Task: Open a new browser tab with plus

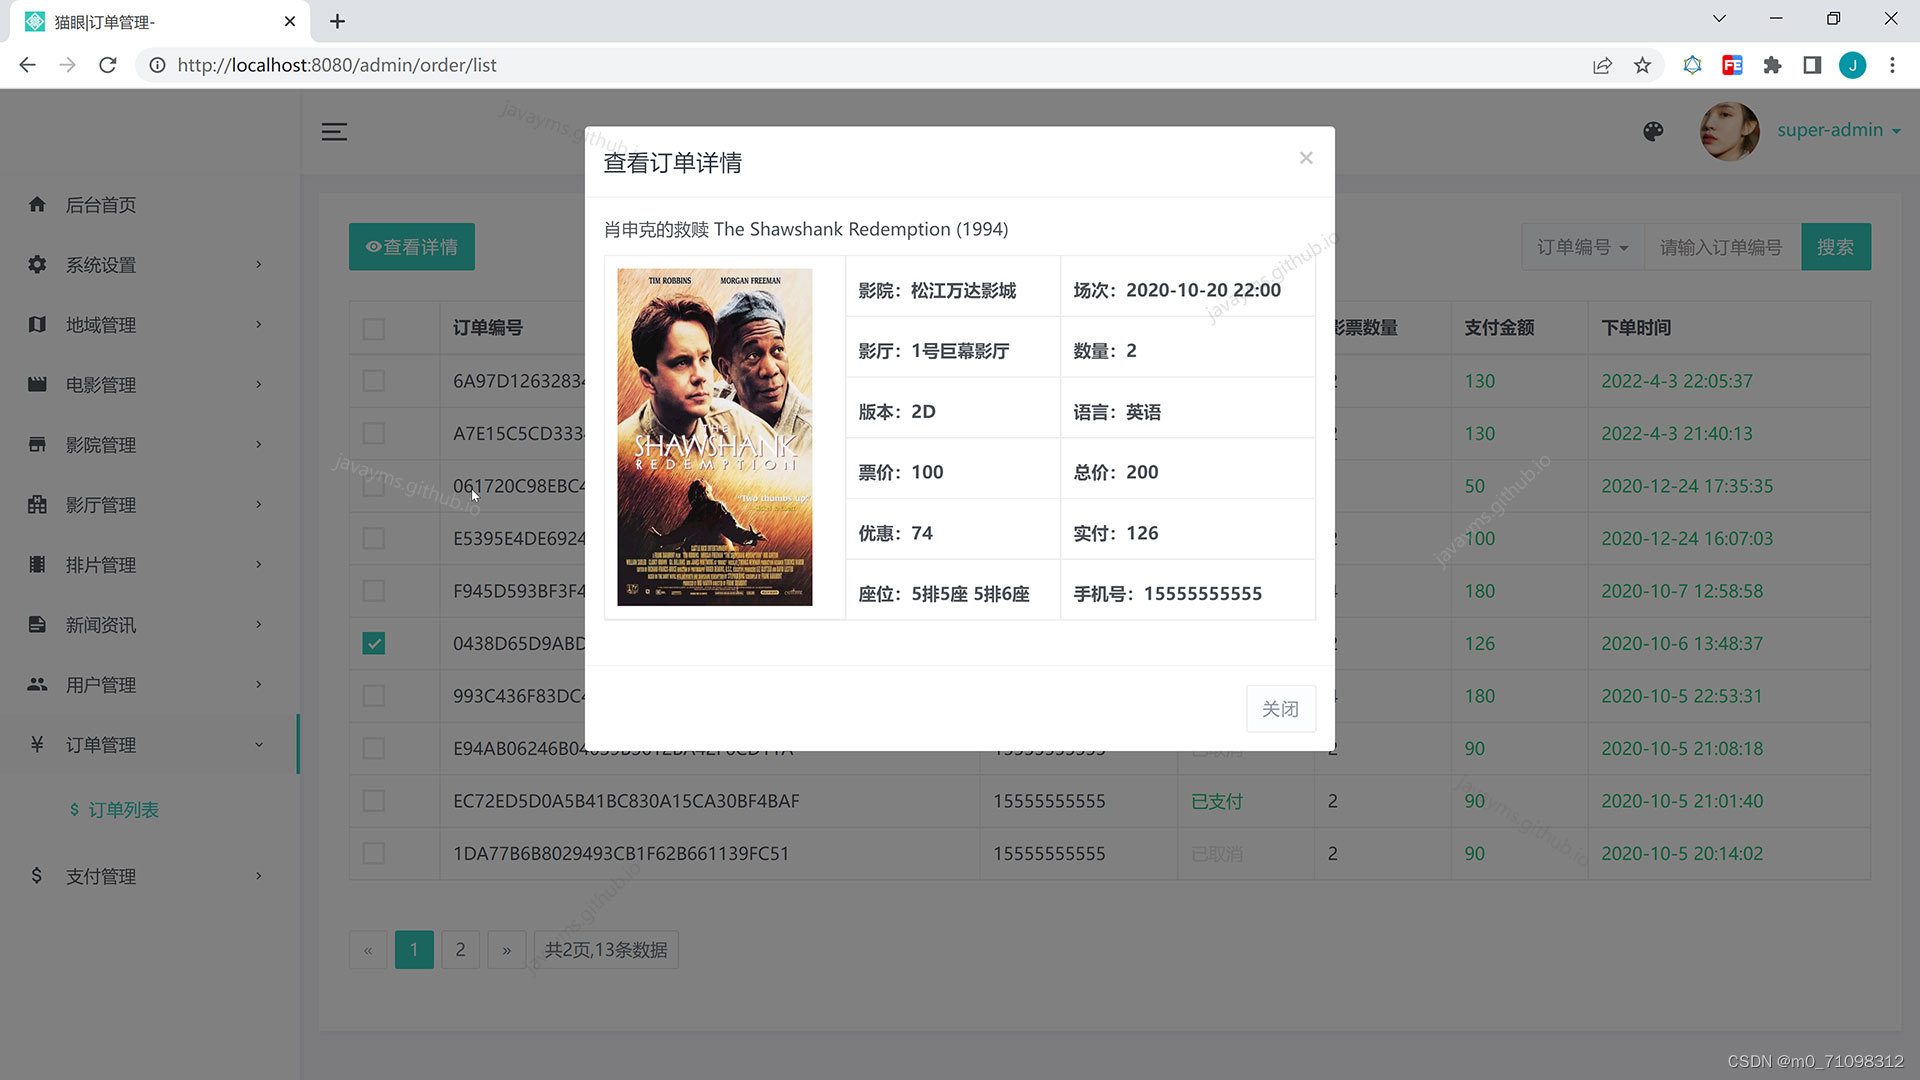Action: coord(338,21)
